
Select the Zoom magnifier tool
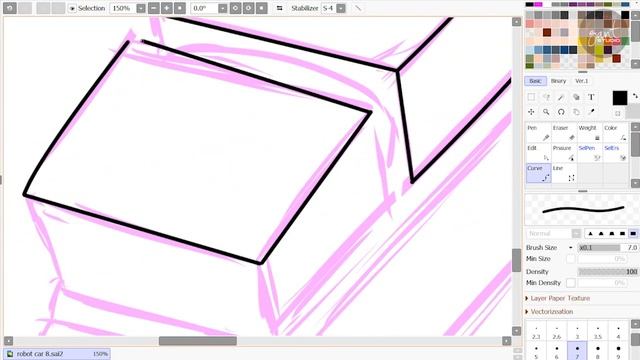pyautogui.click(x=546, y=112)
